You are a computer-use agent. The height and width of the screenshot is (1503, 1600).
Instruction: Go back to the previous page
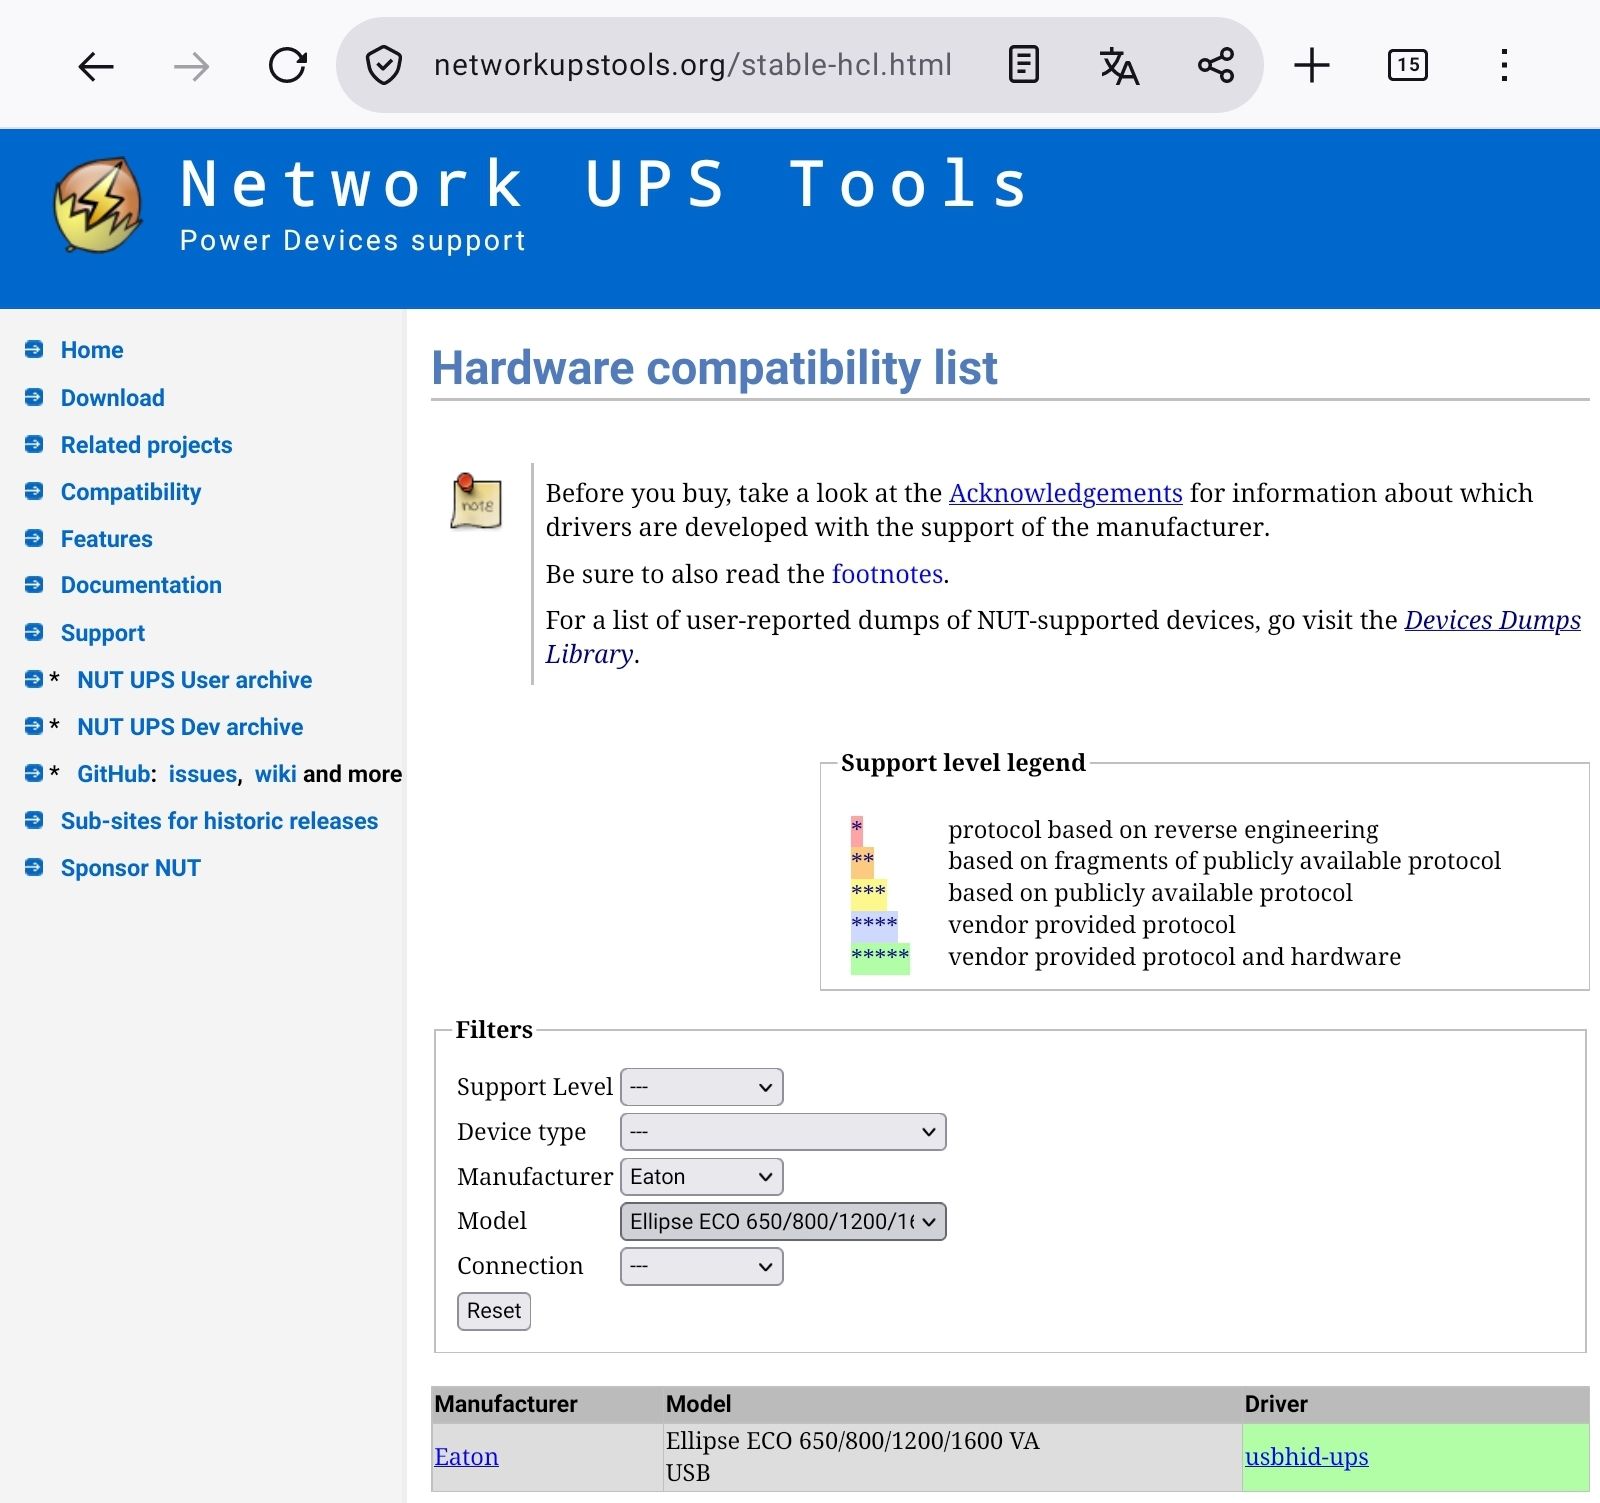(95, 66)
